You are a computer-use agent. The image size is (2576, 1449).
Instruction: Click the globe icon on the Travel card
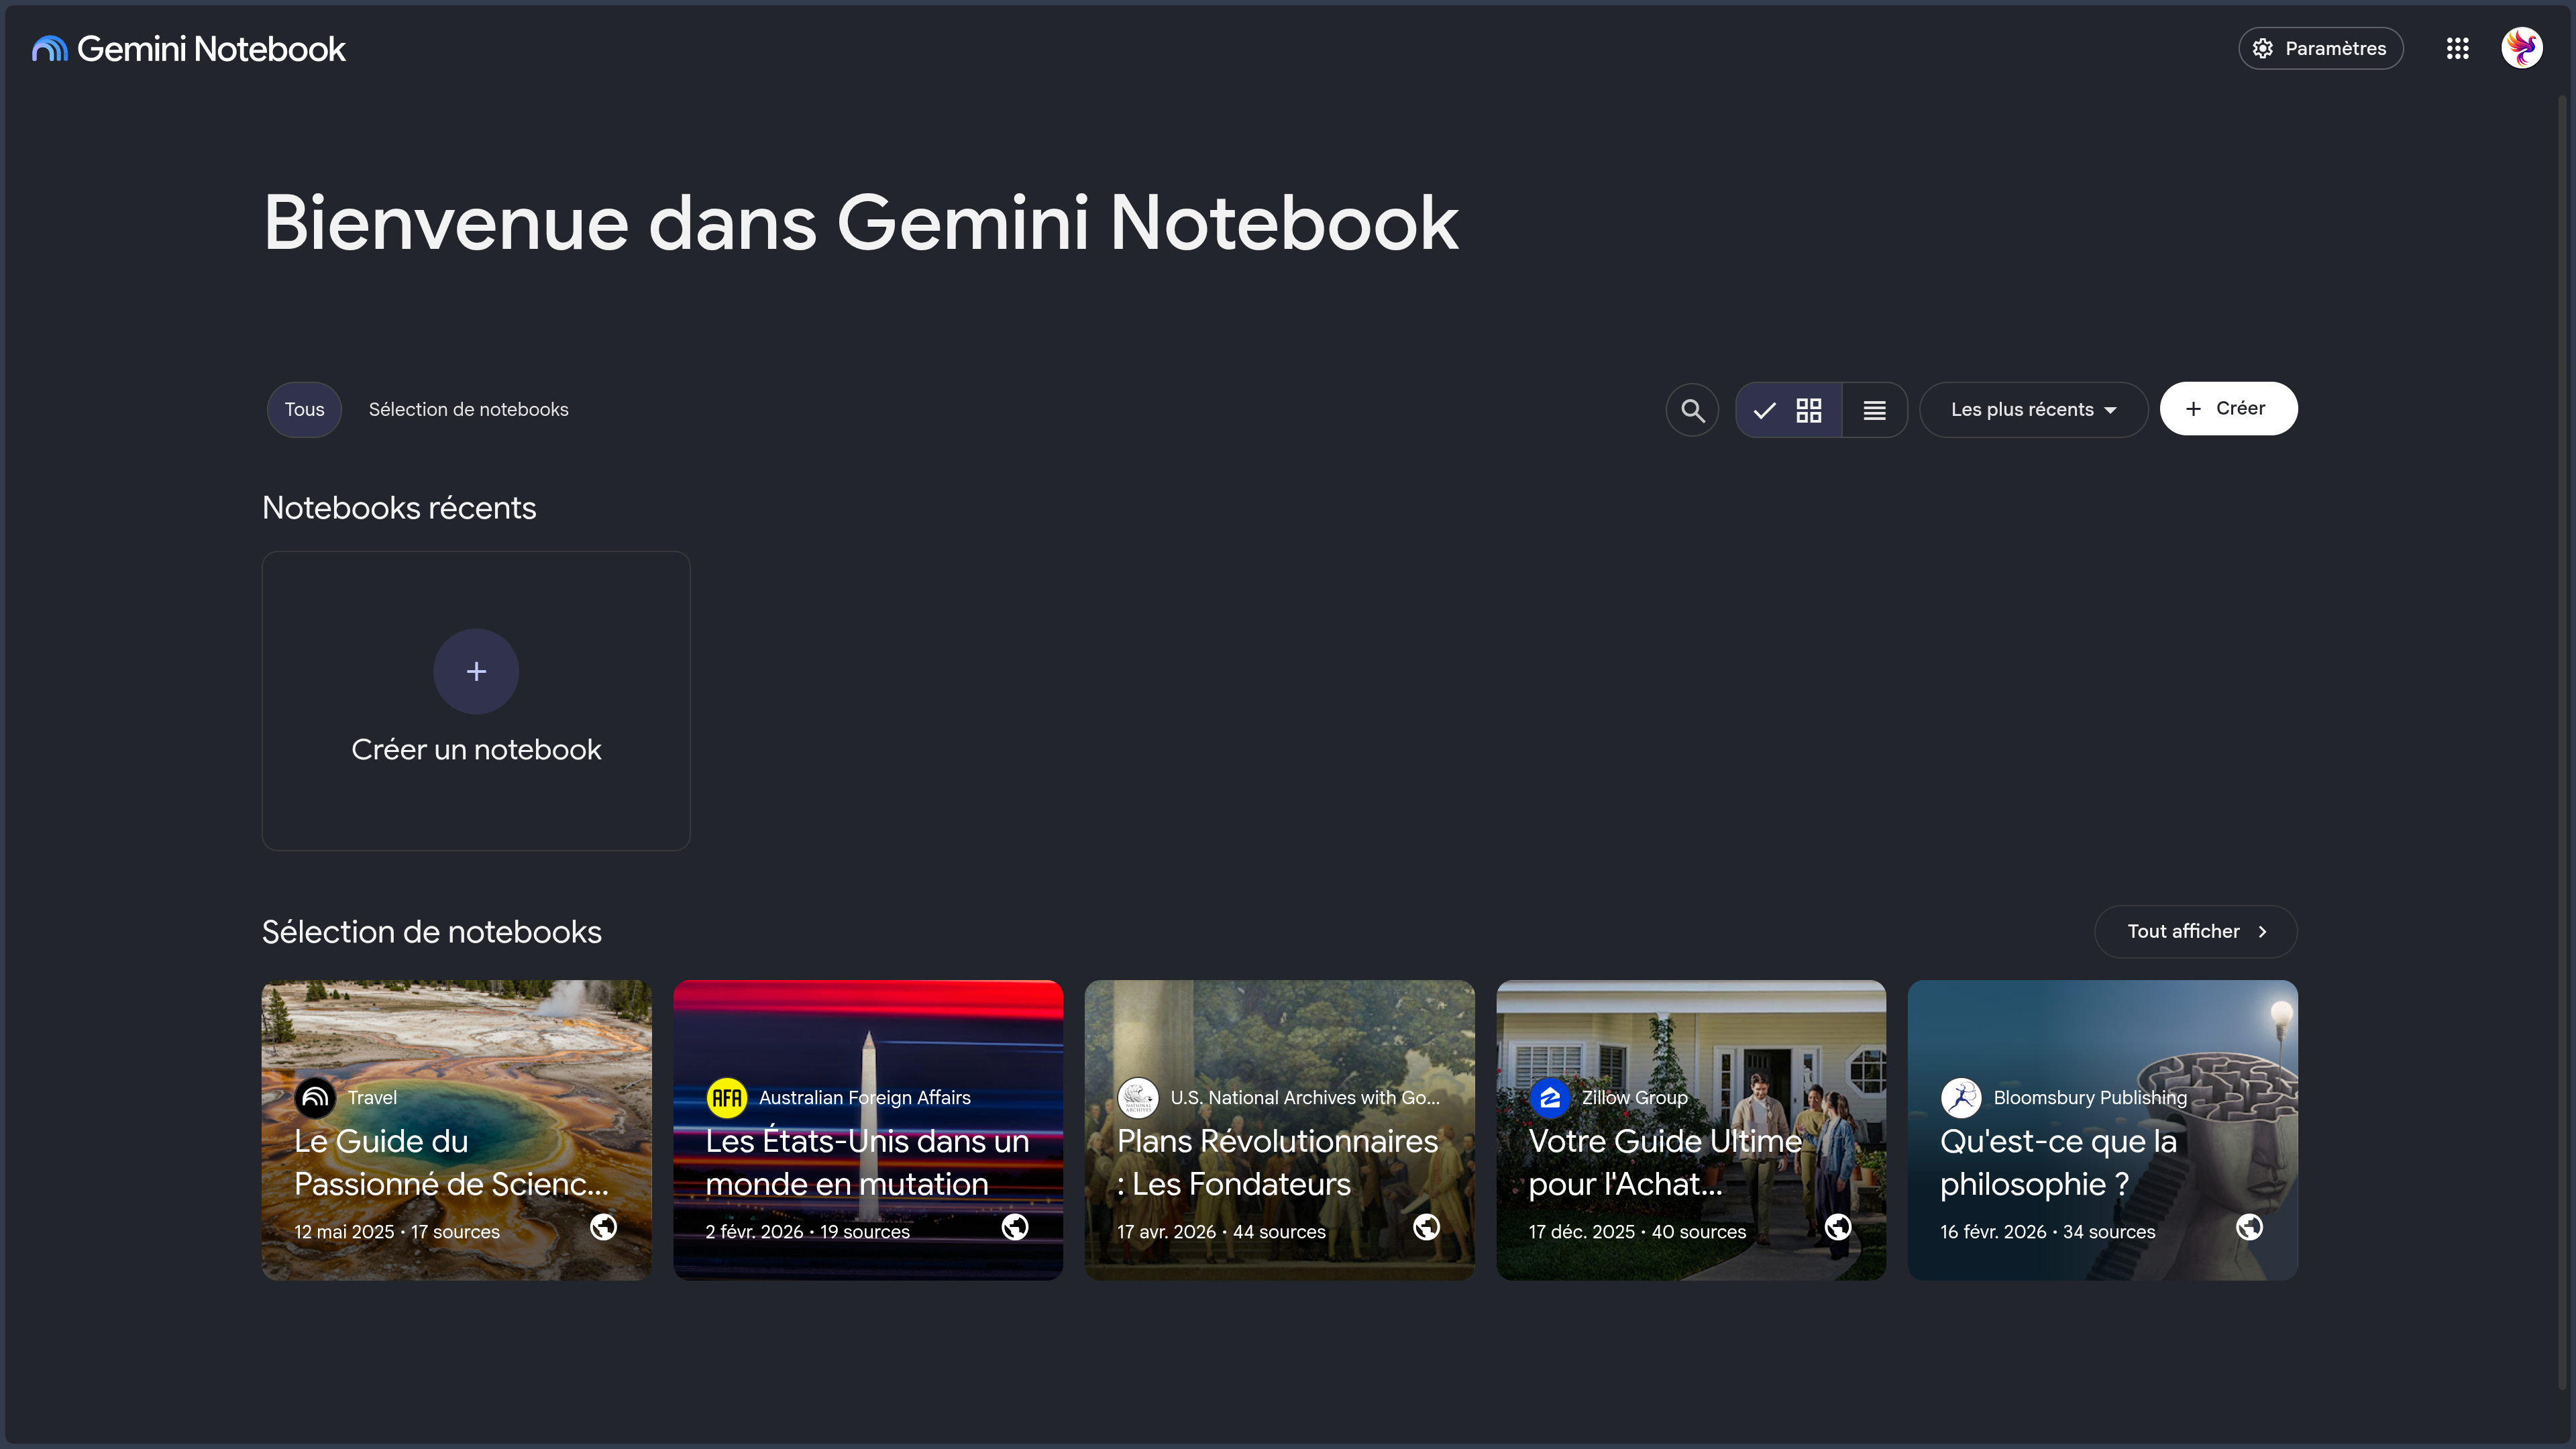[603, 1227]
